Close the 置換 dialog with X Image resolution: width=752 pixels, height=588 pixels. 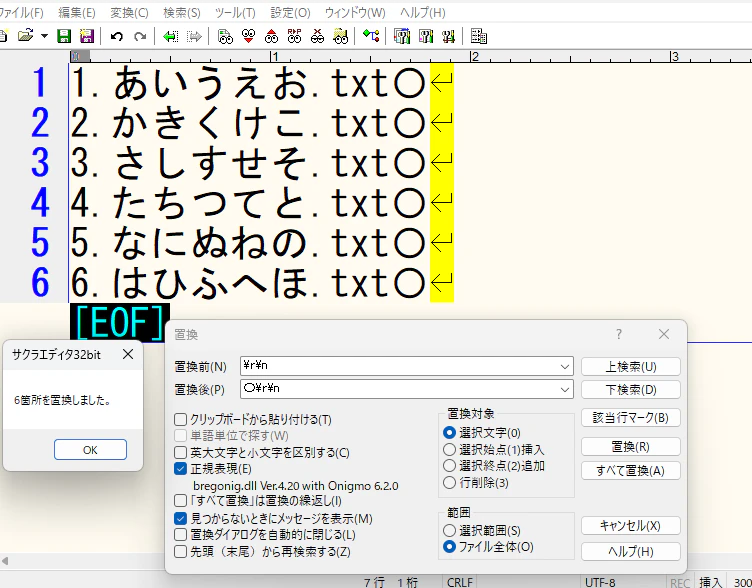tap(664, 334)
